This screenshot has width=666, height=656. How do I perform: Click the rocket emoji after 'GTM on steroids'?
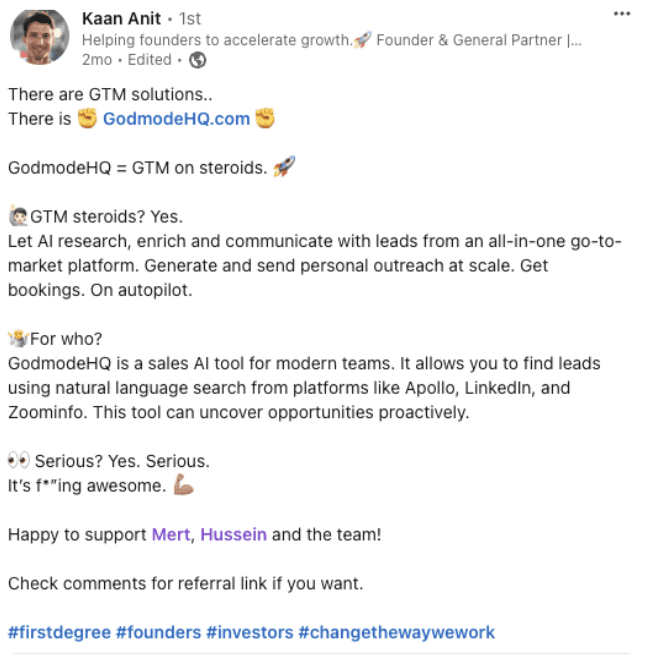click(x=285, y=167)
